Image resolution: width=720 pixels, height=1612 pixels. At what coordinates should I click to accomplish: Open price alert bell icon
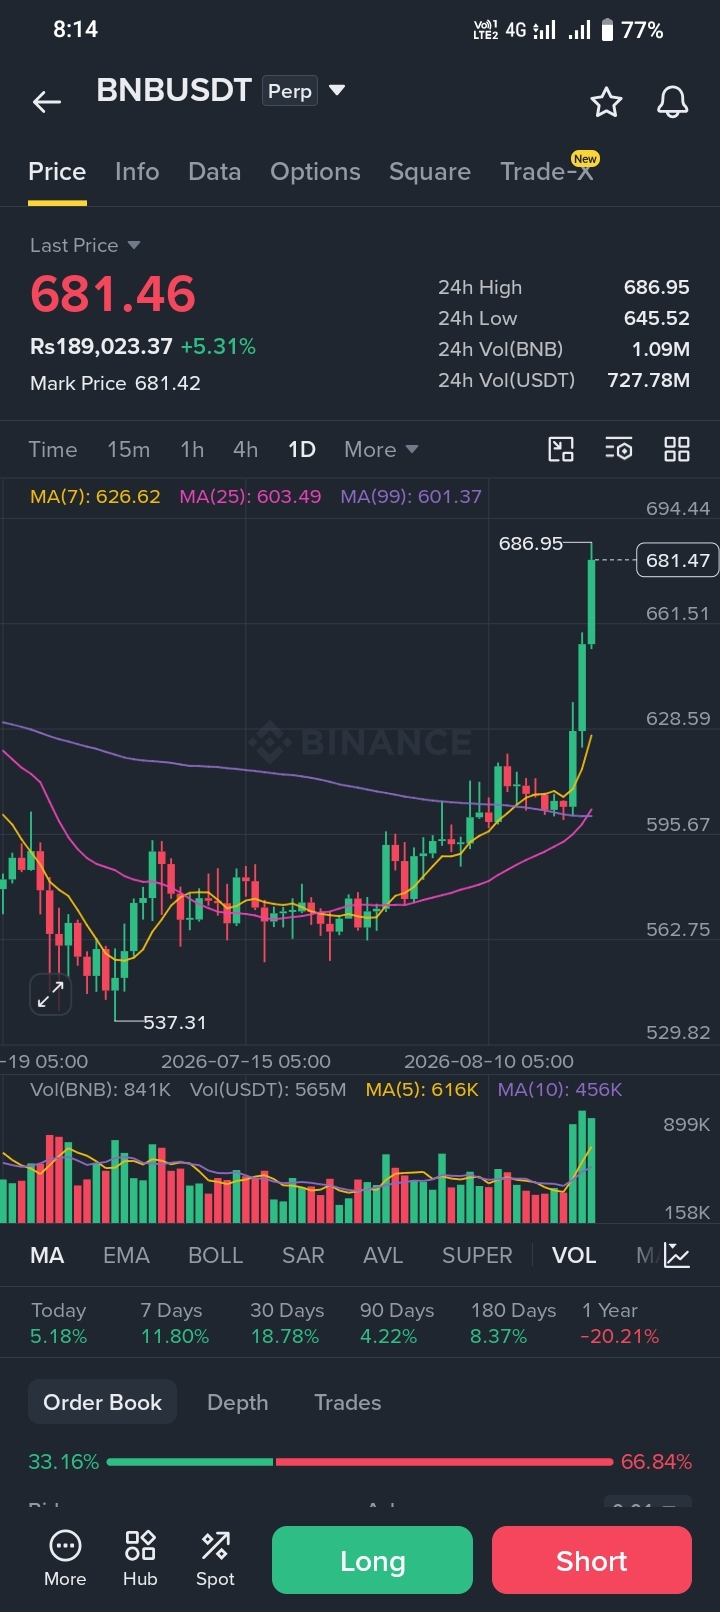pos(672,102)
